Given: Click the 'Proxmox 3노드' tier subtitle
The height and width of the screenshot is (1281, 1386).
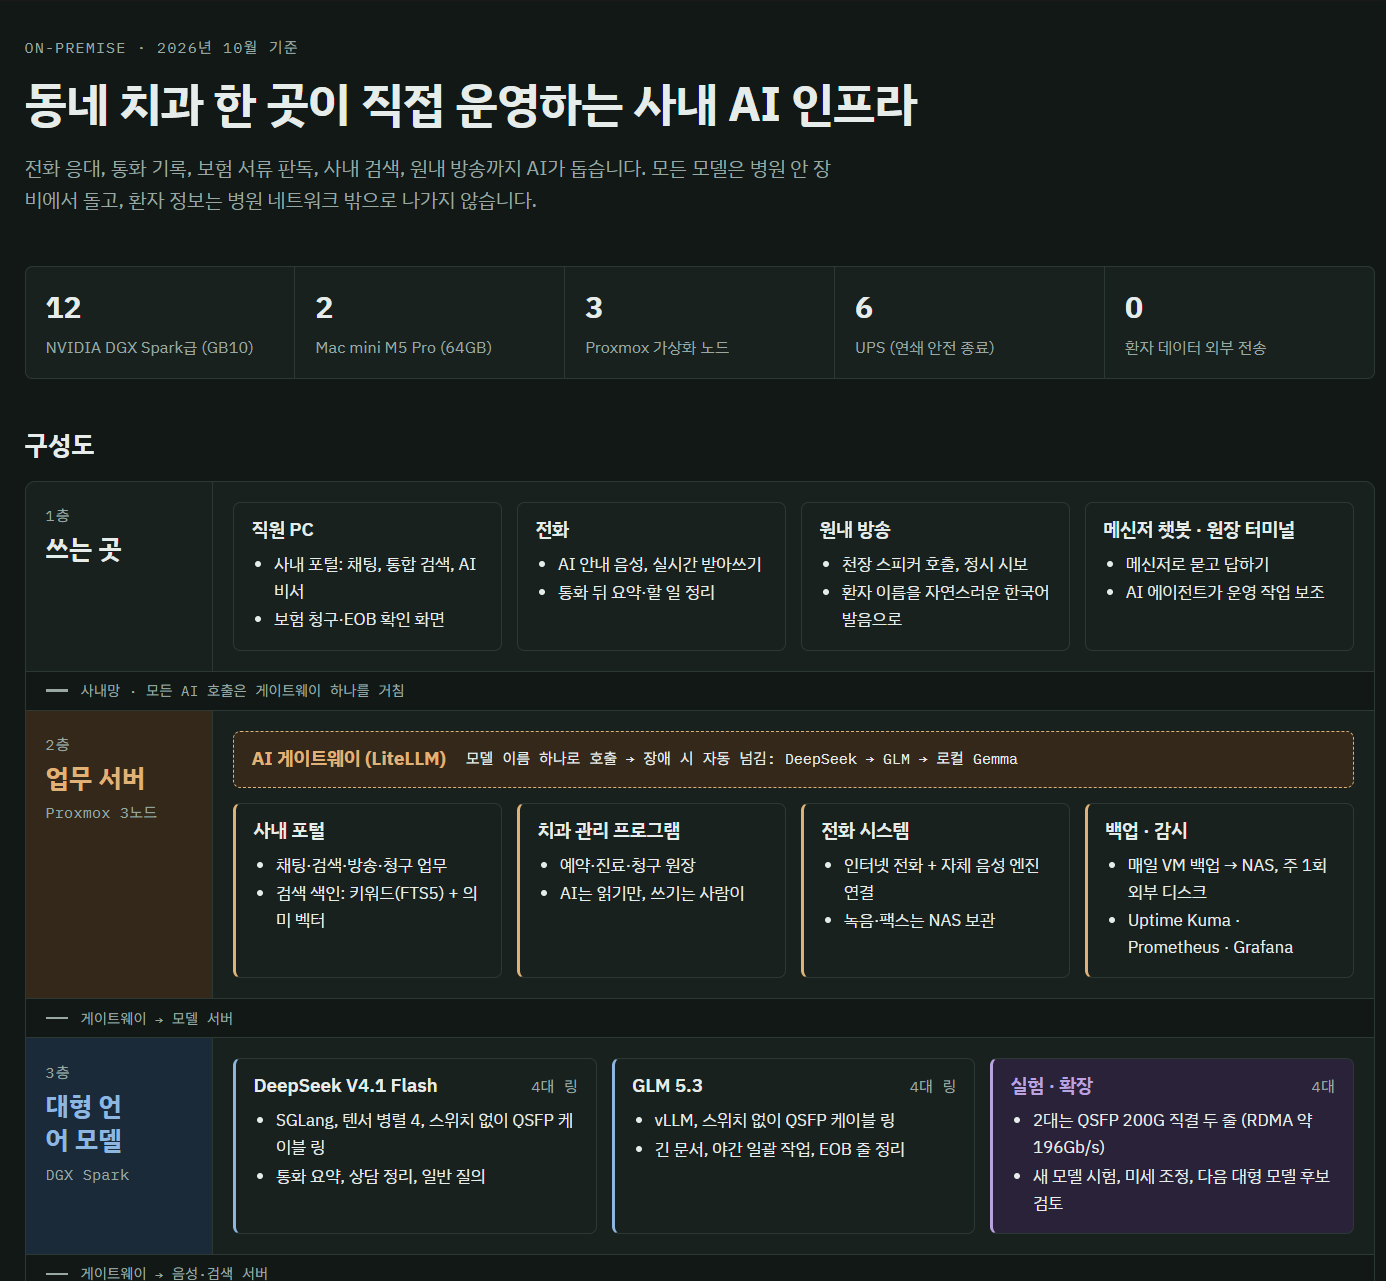Looking at the screenshot, I should 101,813.
